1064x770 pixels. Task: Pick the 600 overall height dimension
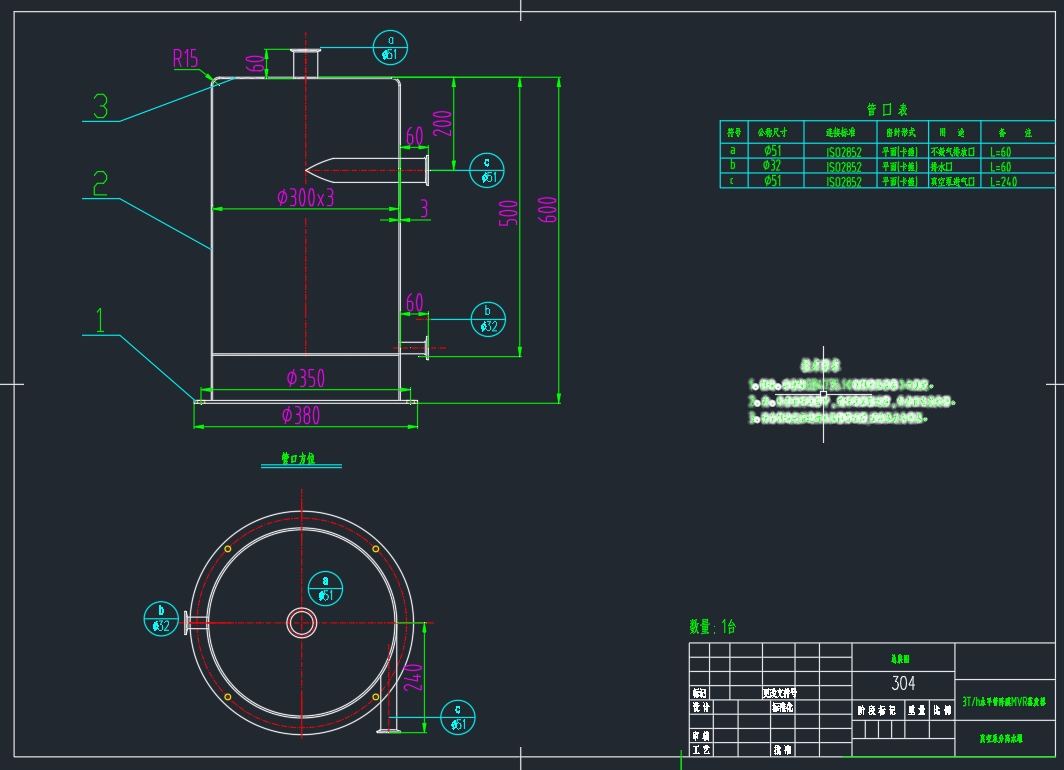547,210
